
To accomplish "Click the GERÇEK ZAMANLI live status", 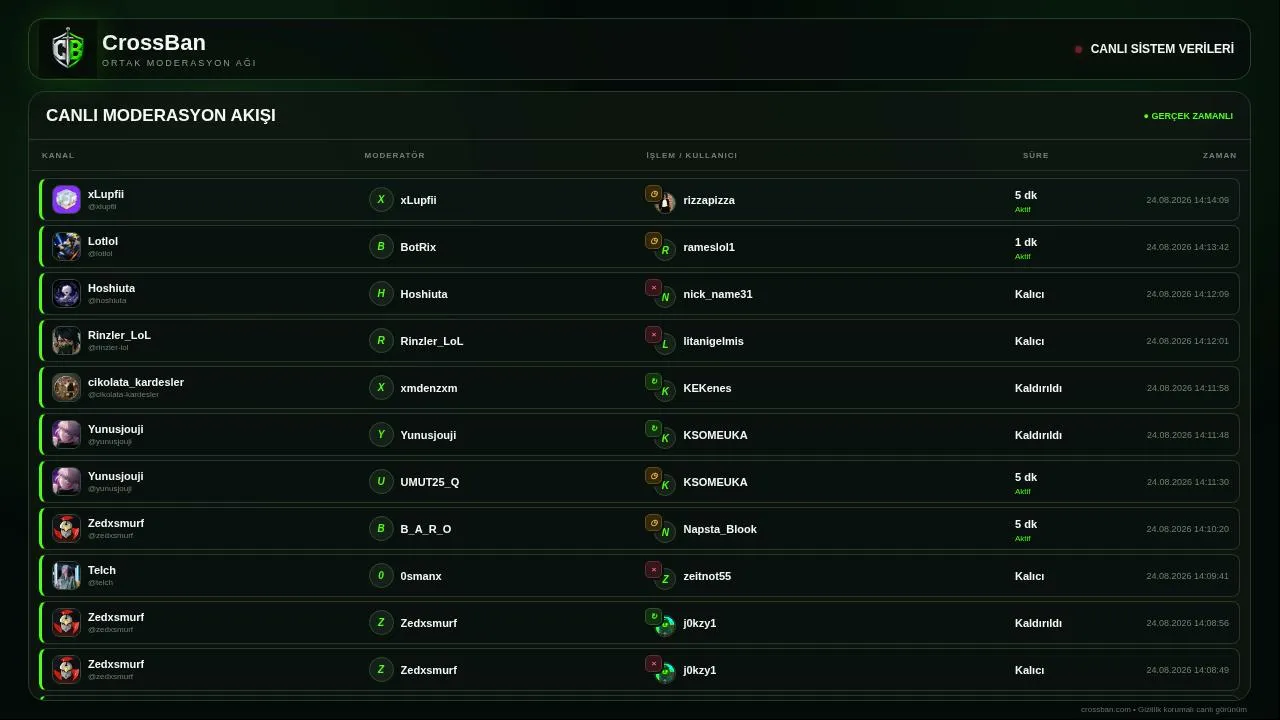I will (x=1188, y=116).
